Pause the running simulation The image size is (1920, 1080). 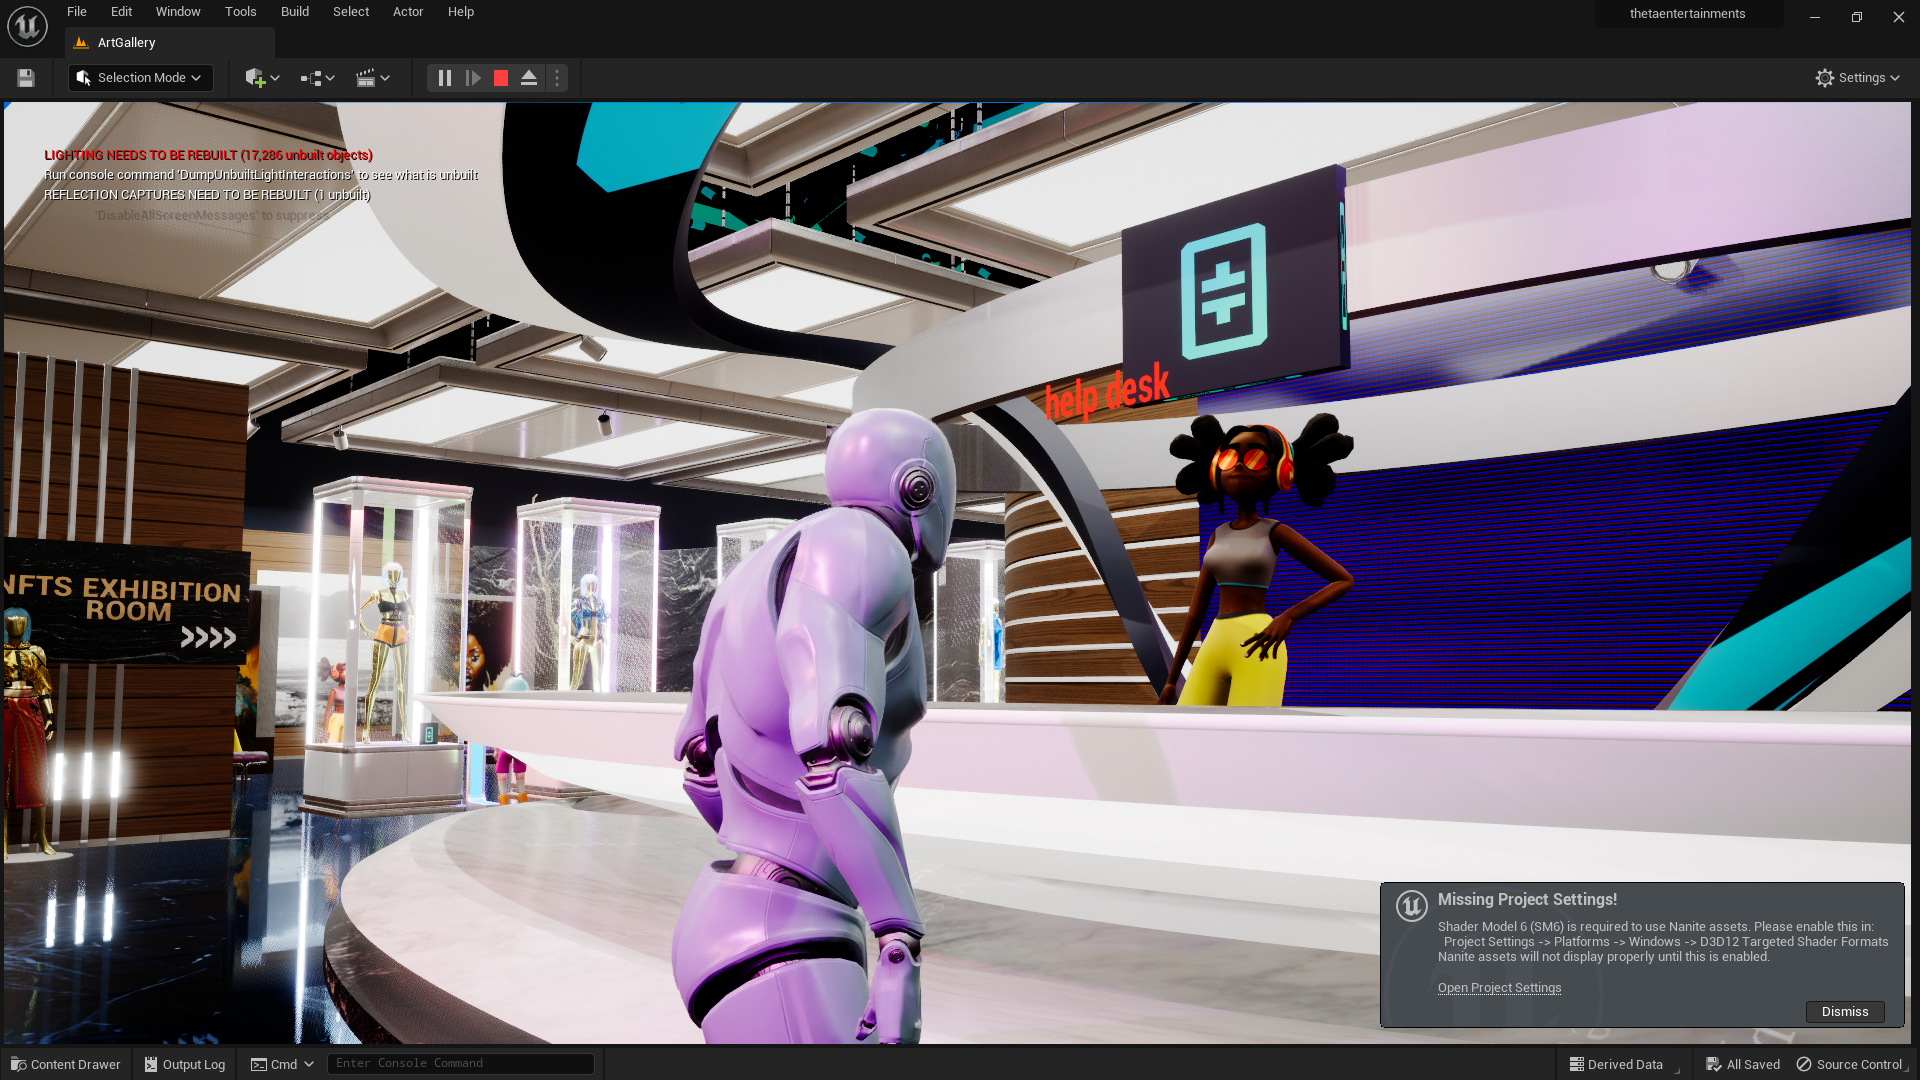[x=445, y=78]
